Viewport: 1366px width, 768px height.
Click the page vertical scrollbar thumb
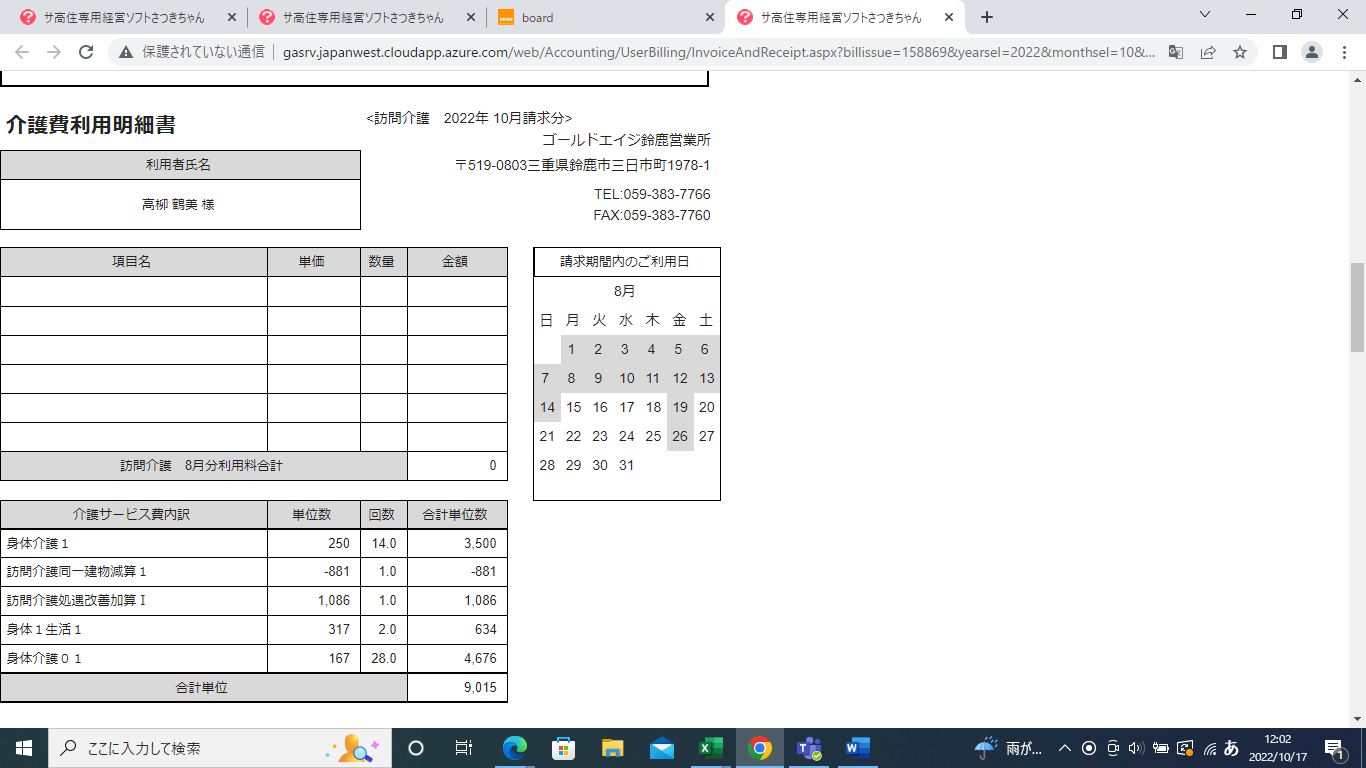pos(1357,307)
